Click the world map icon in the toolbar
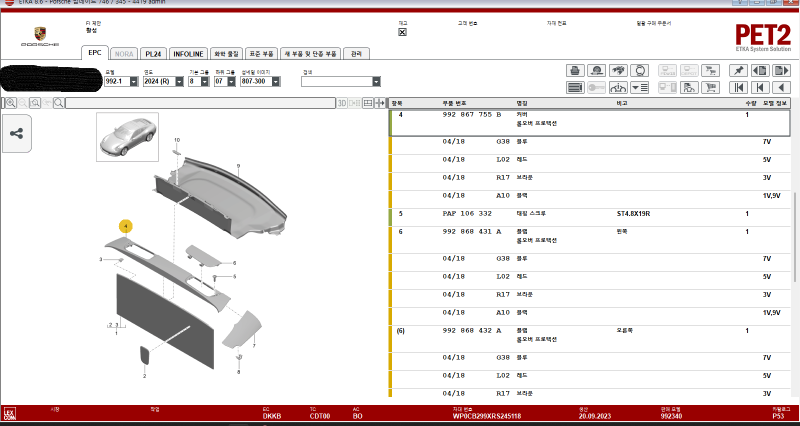 [x=618, y=70]
